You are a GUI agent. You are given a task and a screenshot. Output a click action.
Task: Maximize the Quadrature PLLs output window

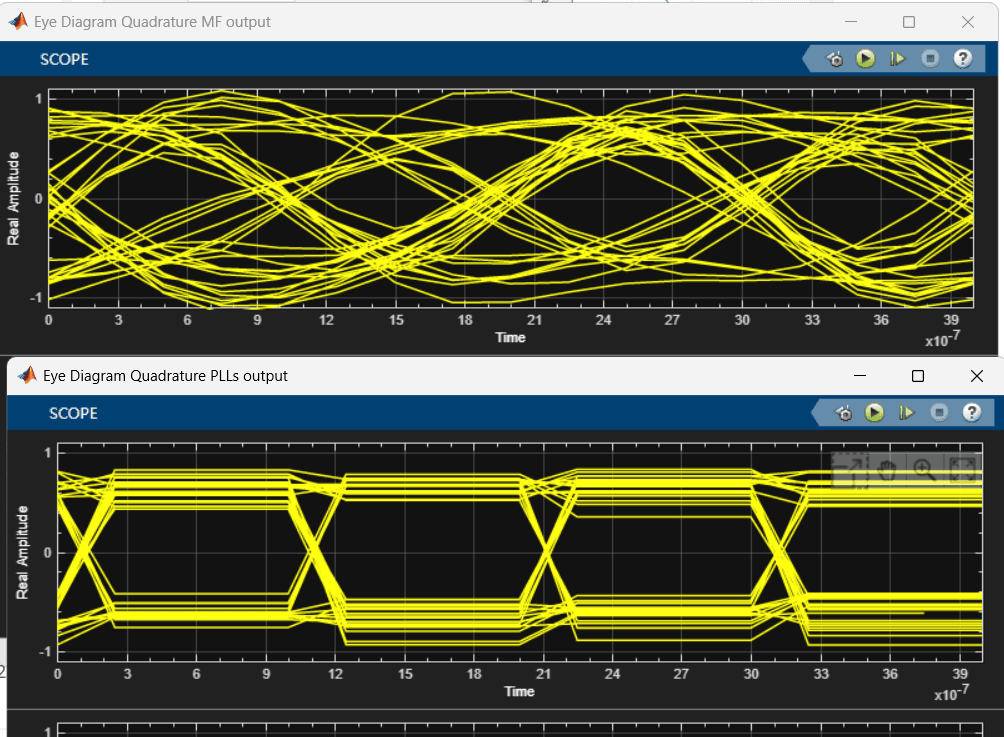coord(918,376)
